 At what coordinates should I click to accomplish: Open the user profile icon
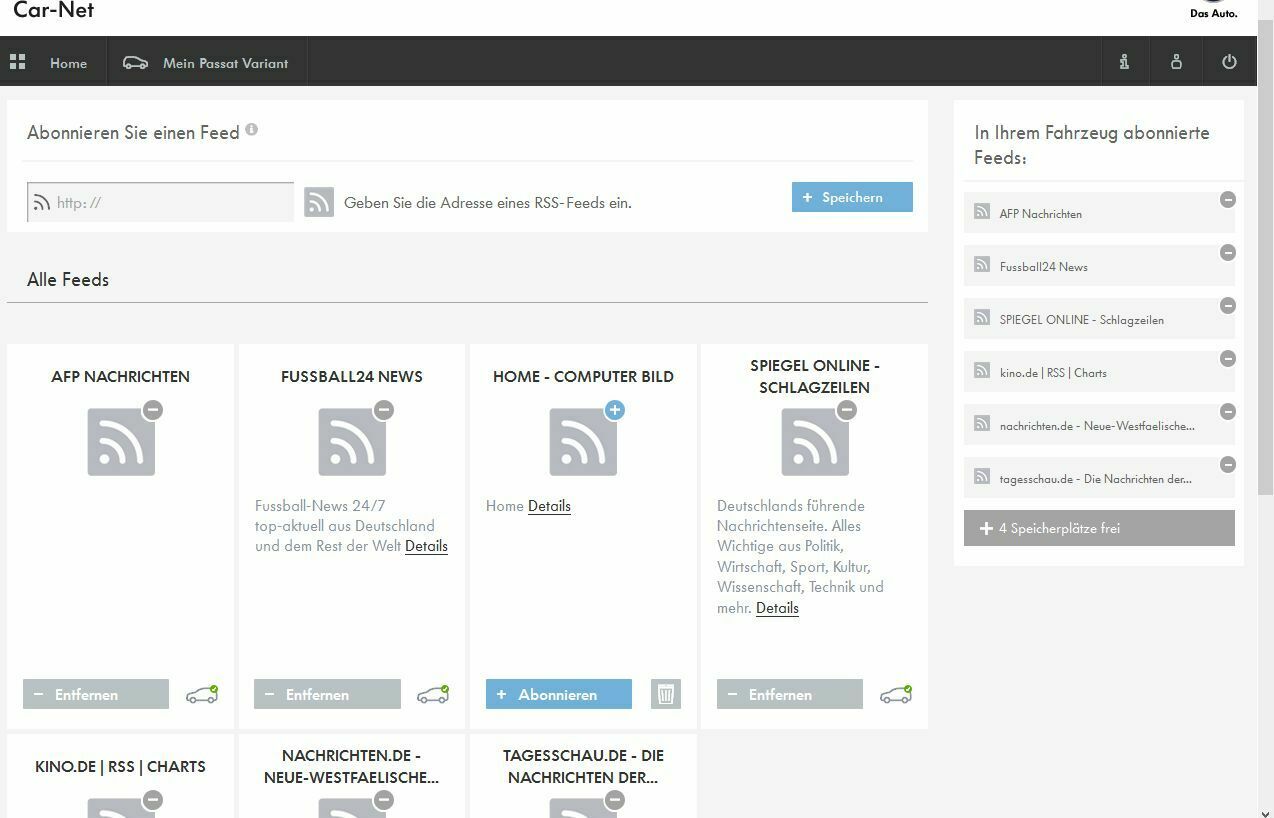coord(1176,62)
